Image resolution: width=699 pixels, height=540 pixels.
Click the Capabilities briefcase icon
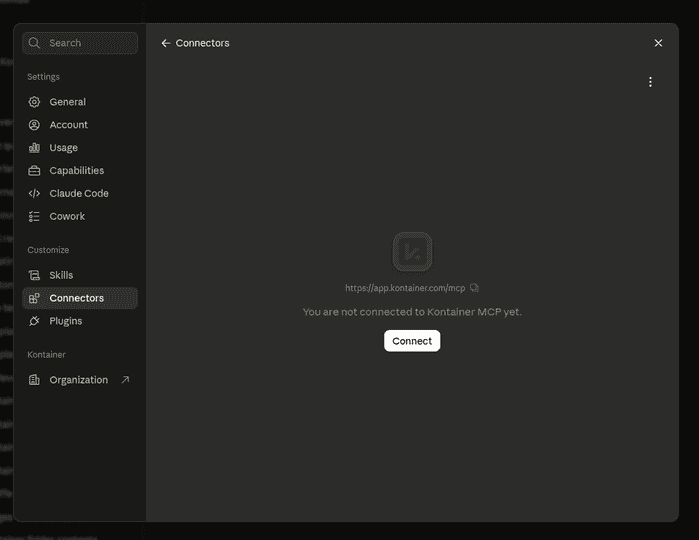tap(34, 171)
